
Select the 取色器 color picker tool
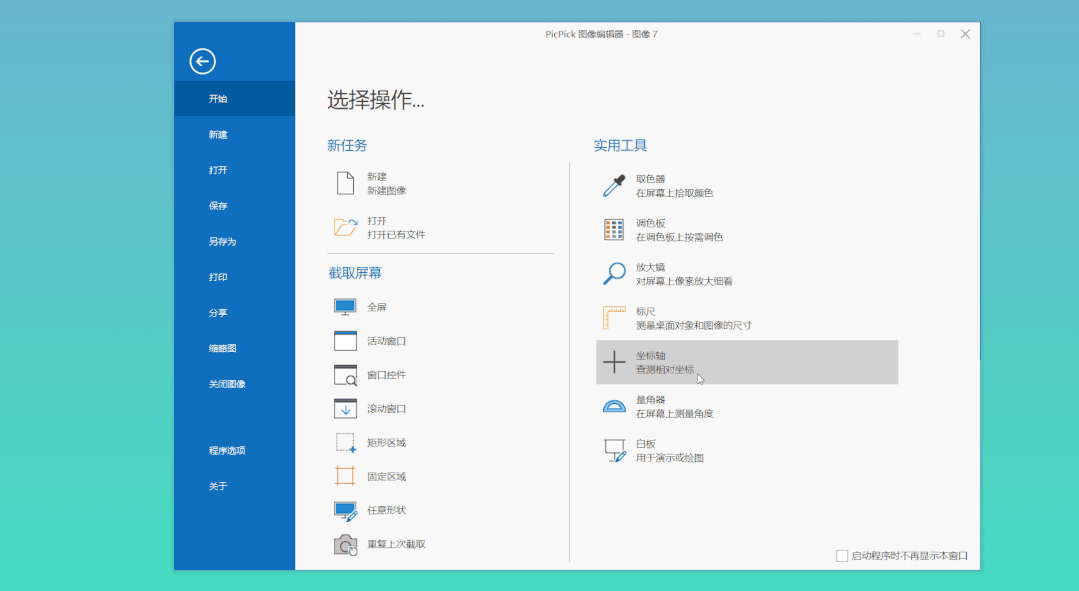click(x=650, y=185)
